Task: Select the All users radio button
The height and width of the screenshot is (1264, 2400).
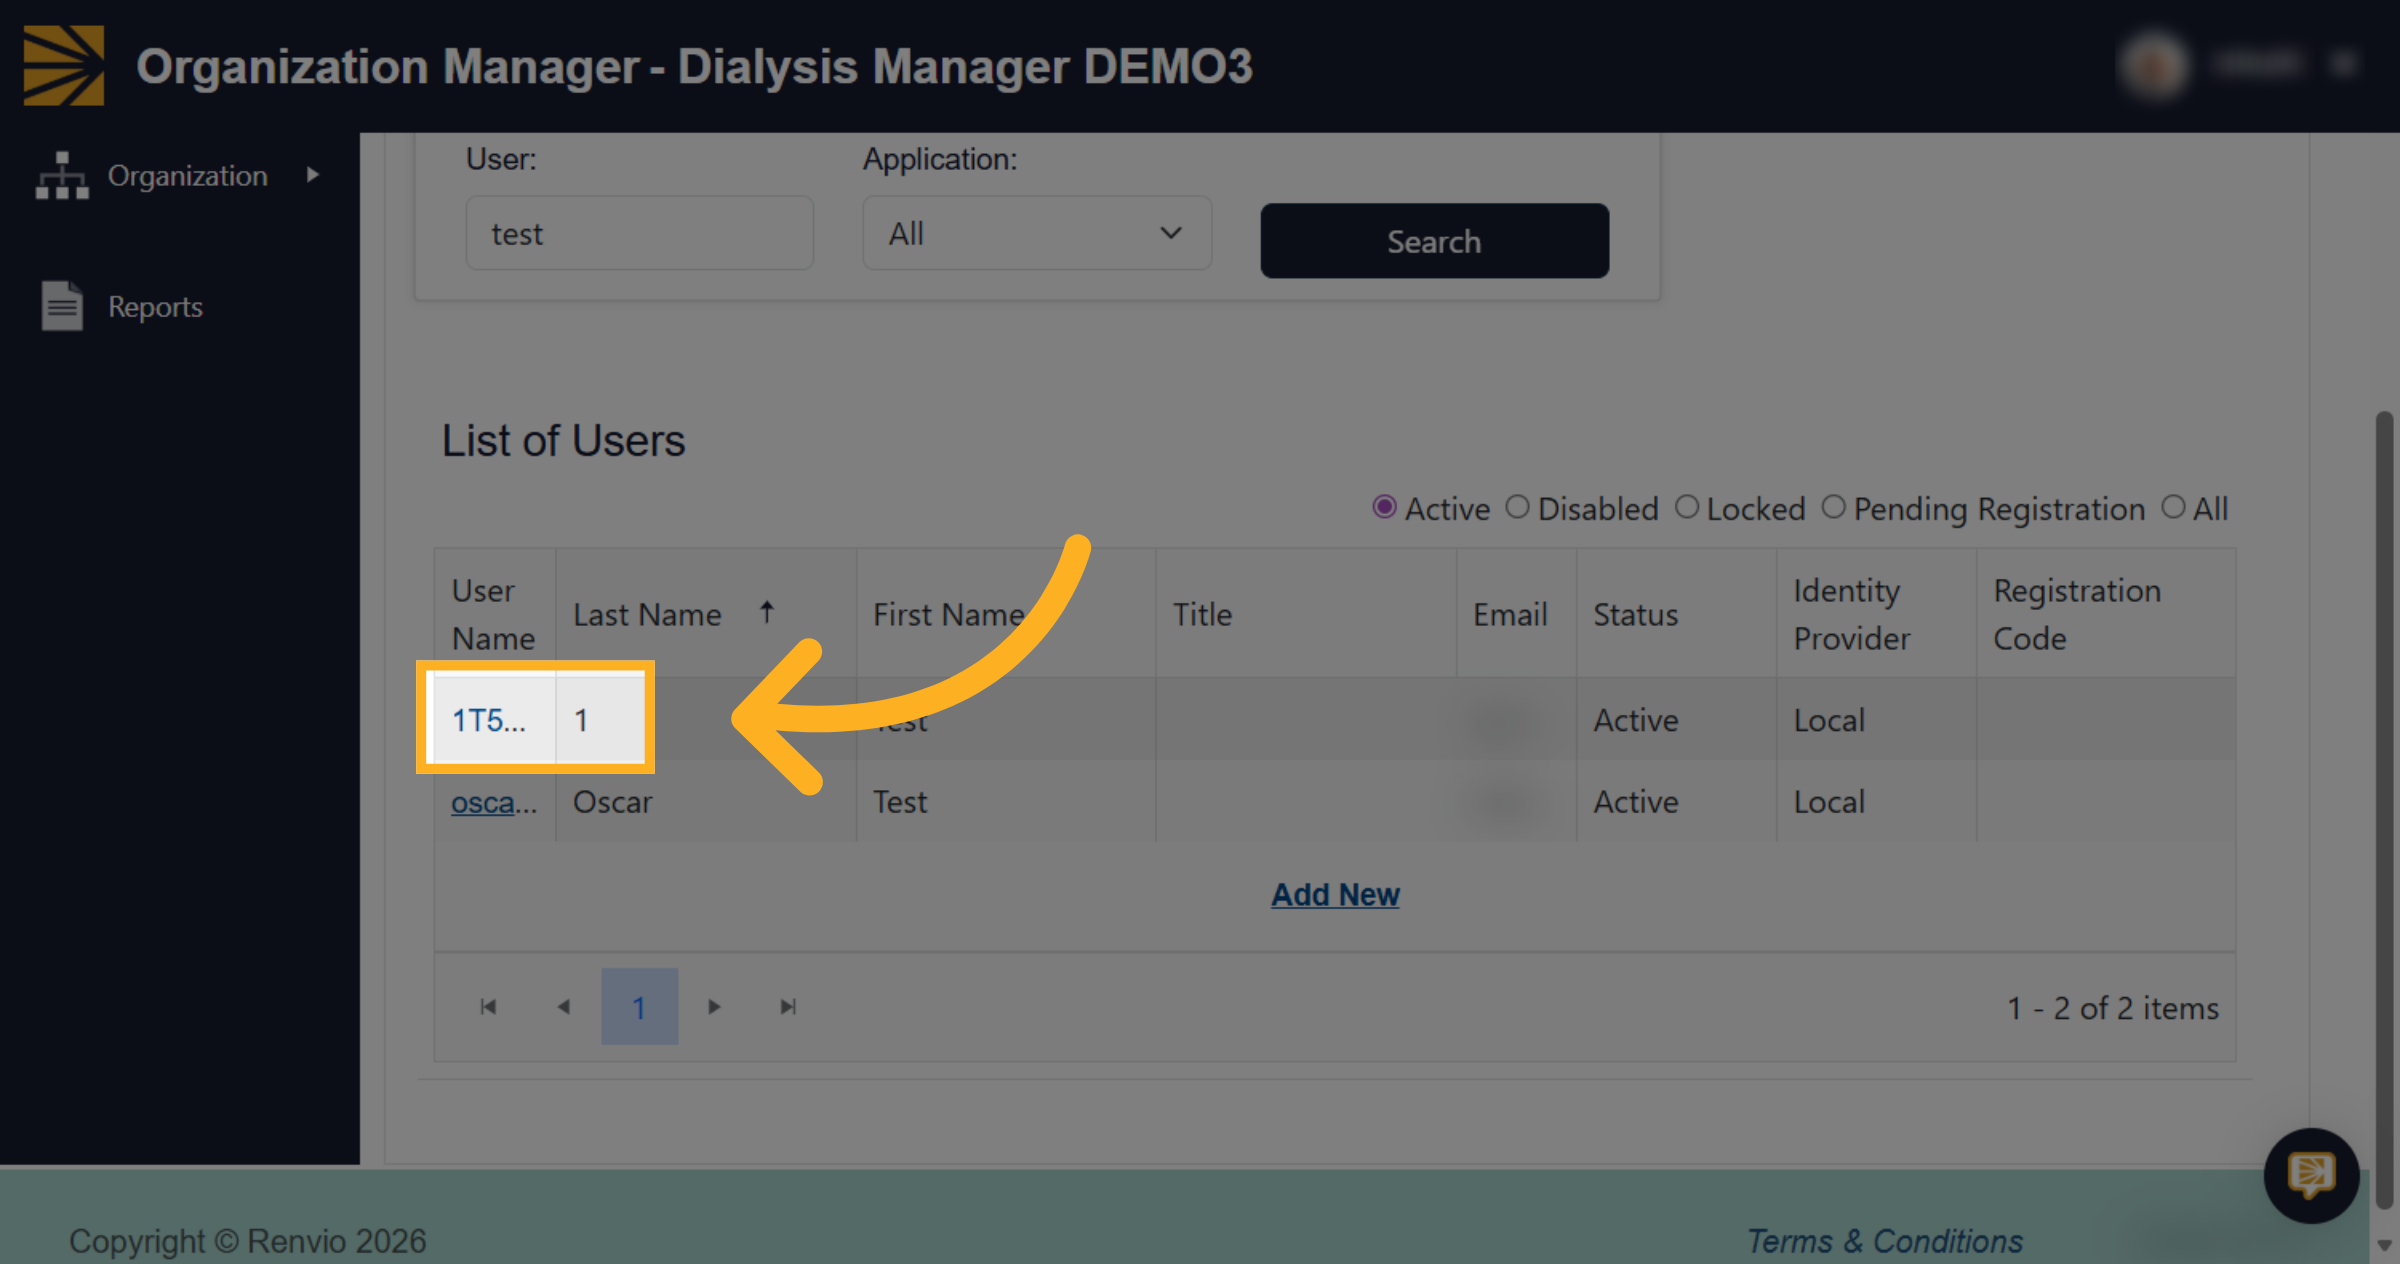Action: (x=2173, y=507)
